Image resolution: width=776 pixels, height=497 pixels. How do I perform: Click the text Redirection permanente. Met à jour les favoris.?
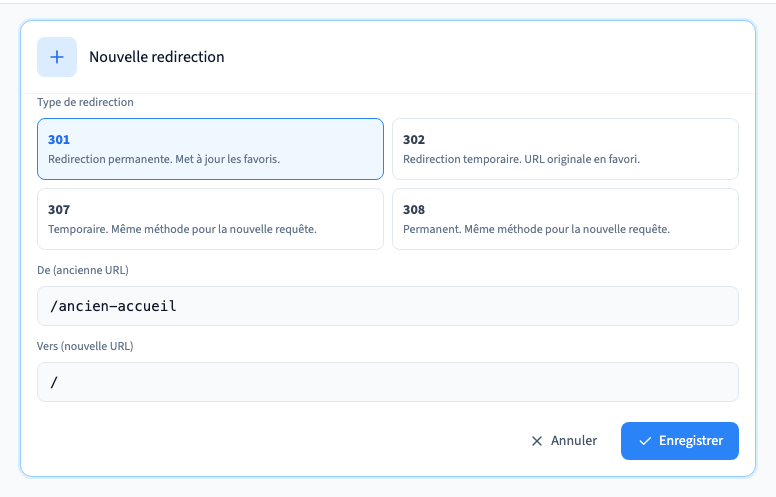click(x=164, y=159)
